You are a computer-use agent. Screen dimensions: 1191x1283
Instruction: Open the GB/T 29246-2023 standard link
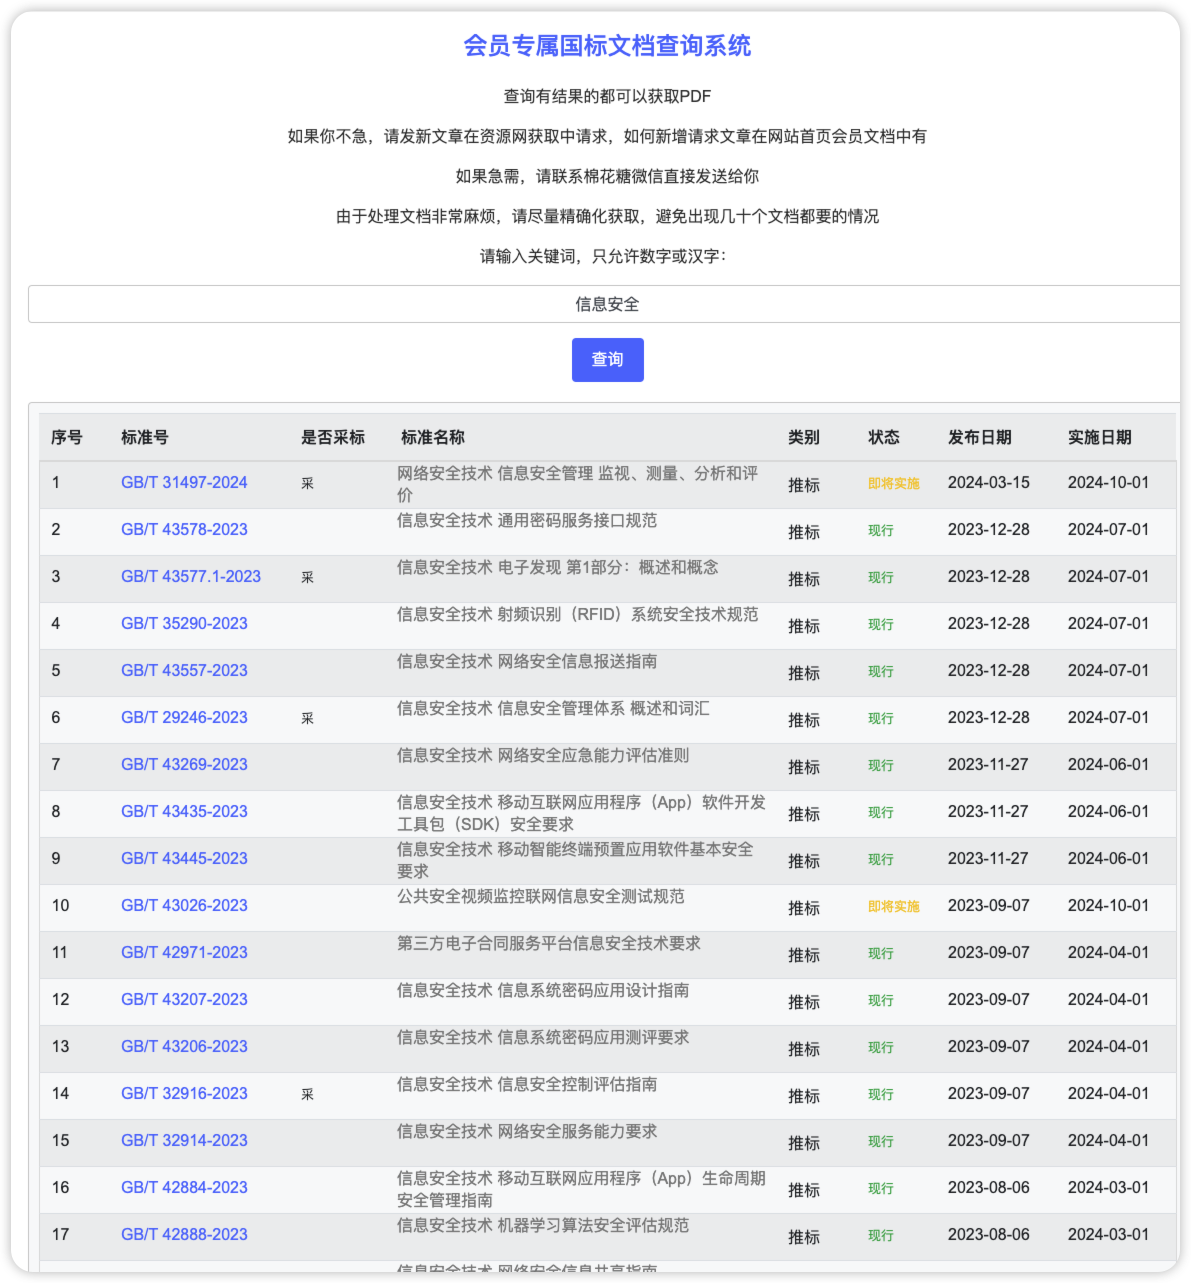[184, 717]
